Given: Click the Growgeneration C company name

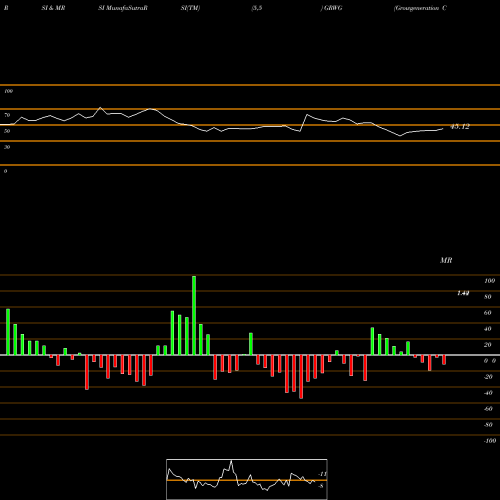Looking at the screenshot, I should click(420, 8).
